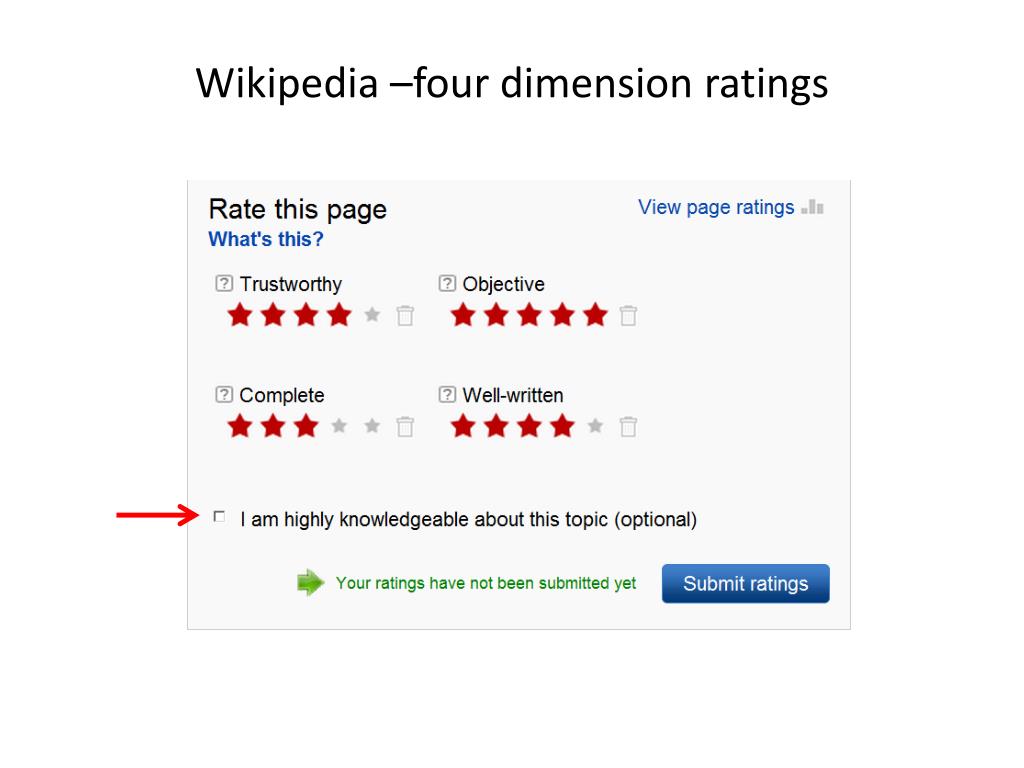The height and width of the screenshot is (768, 1024).
Task: Clear the Trustworthy rating with trash icon
Action: (405, 316)
